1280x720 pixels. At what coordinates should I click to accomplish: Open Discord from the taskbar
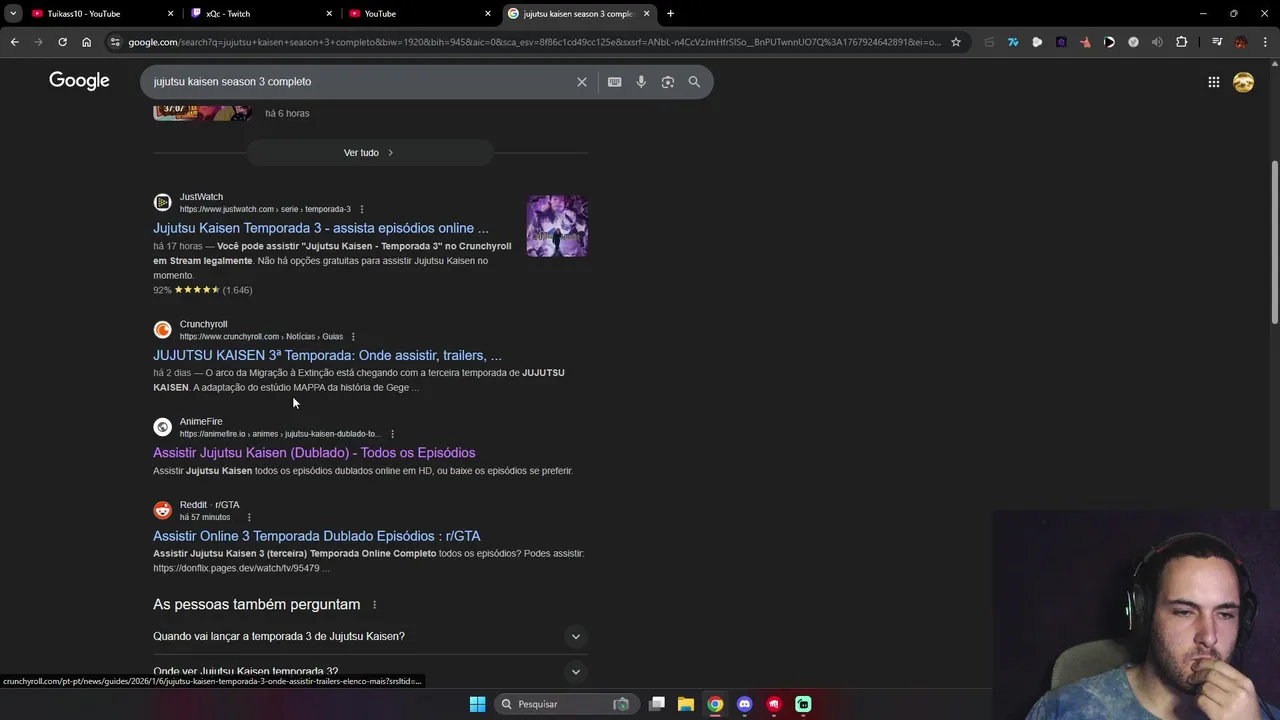(744, 704)
